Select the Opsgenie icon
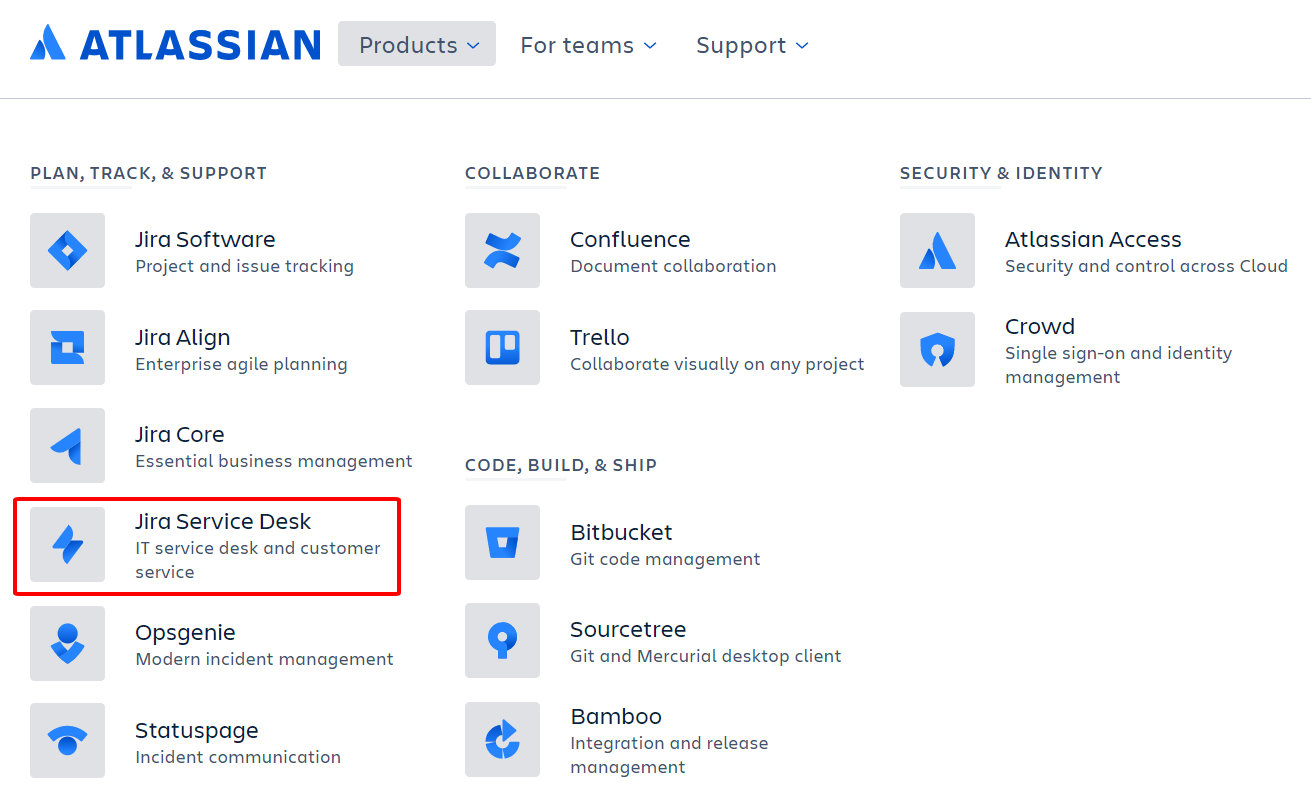 tap(67, 643)
